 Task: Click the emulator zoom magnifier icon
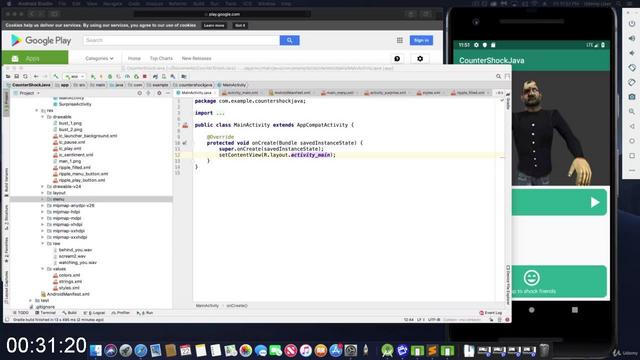[x=632, y=111]
